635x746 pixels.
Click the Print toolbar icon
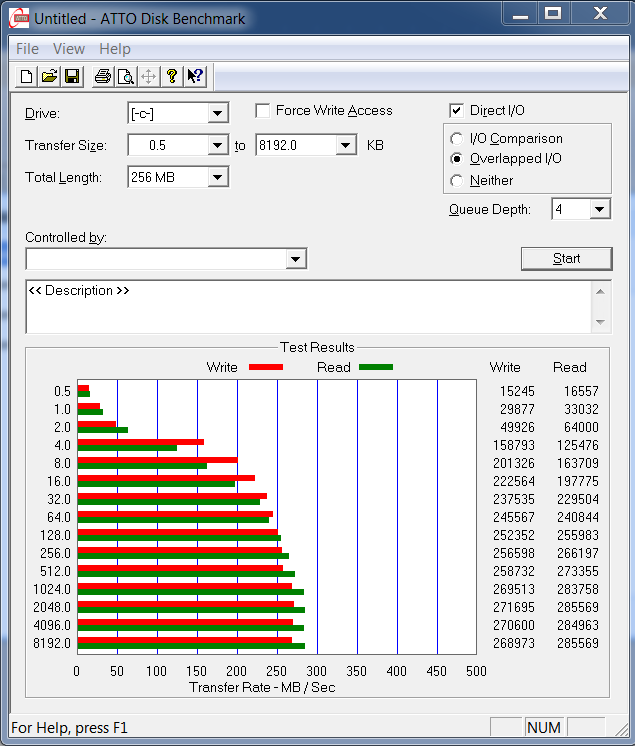[103, 76]
